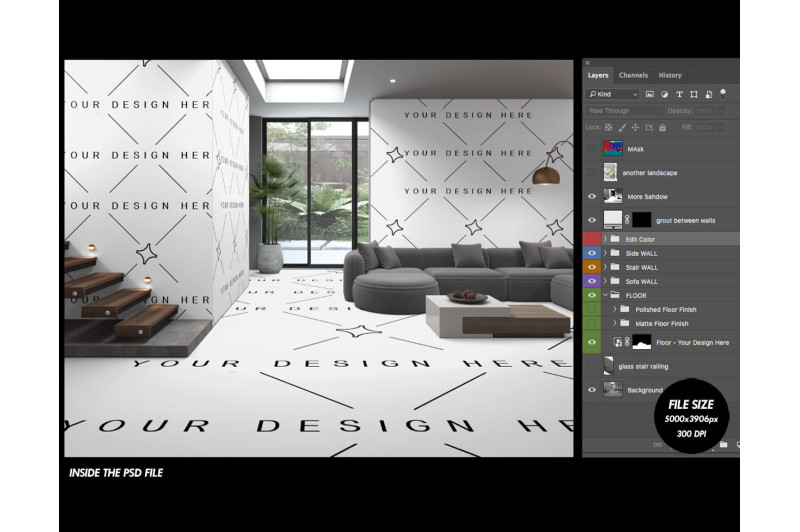The image size is (800, 532).
Task: Show the MAsk layer
Action: 592,149
